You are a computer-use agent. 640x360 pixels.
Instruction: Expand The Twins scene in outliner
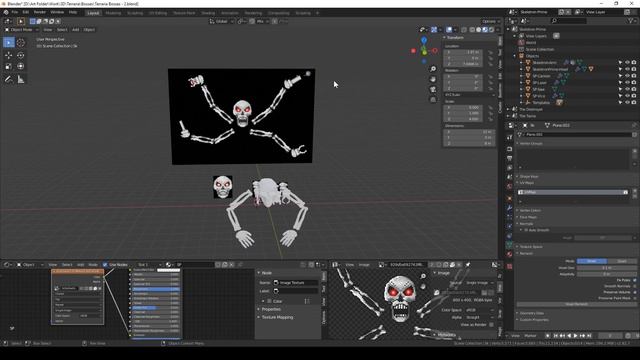point(509,116)
